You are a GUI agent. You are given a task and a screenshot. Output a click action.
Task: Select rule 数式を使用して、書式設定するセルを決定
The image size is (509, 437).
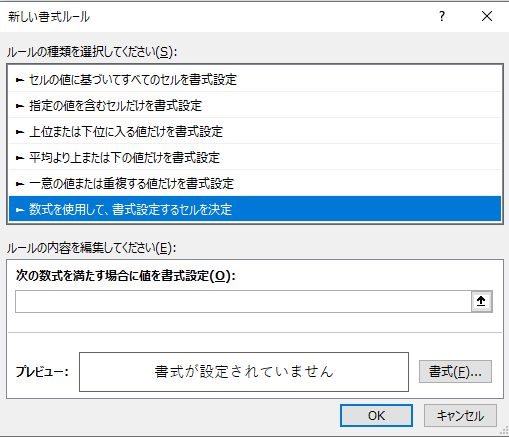pyautogui.click(x=255, y=209)
